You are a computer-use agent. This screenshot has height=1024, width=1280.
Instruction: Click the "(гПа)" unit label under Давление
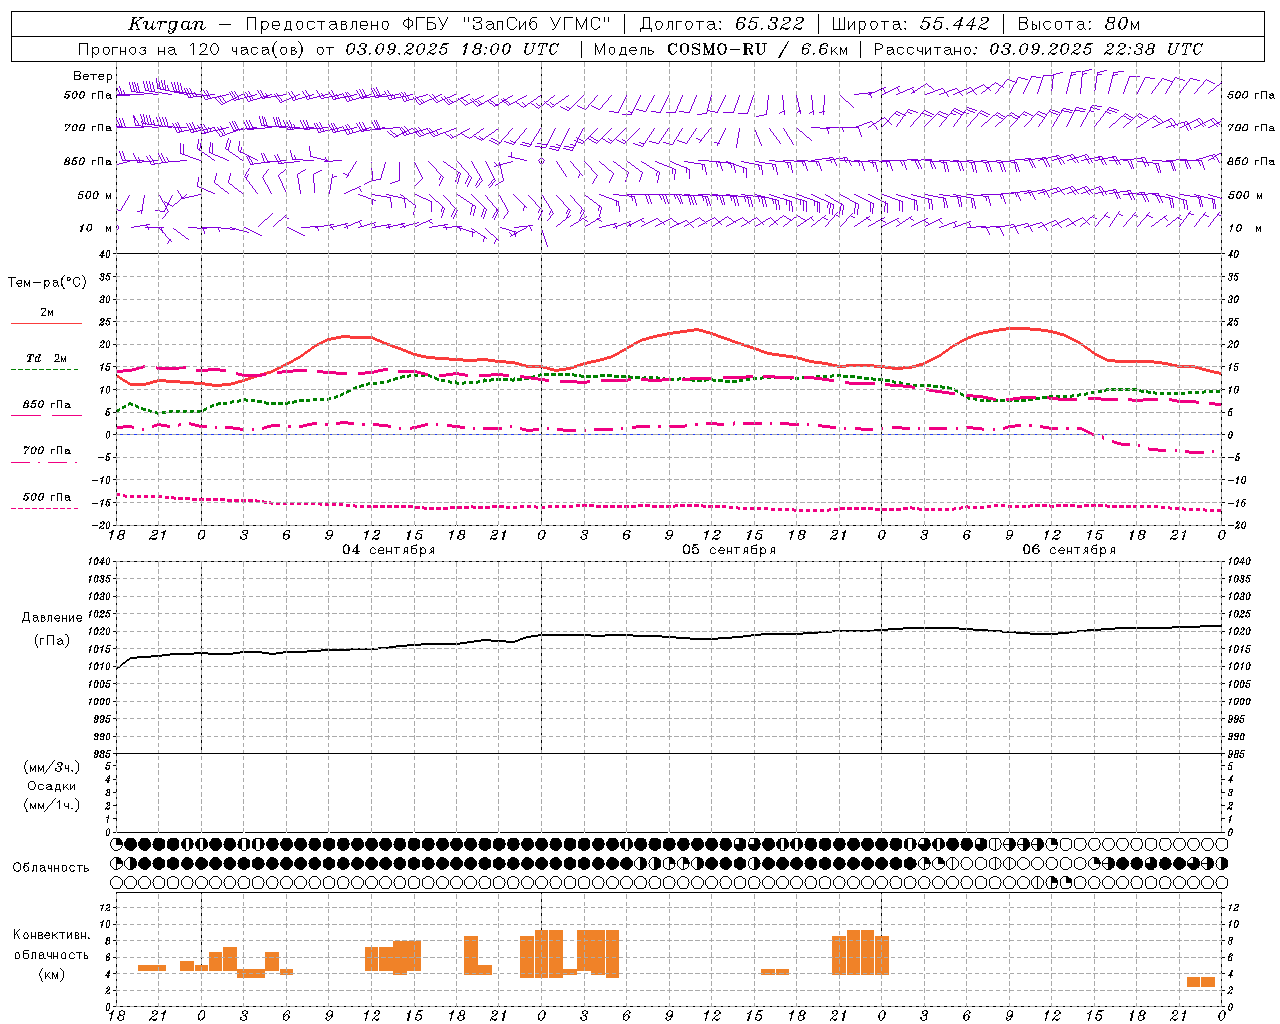click(52, 641)
